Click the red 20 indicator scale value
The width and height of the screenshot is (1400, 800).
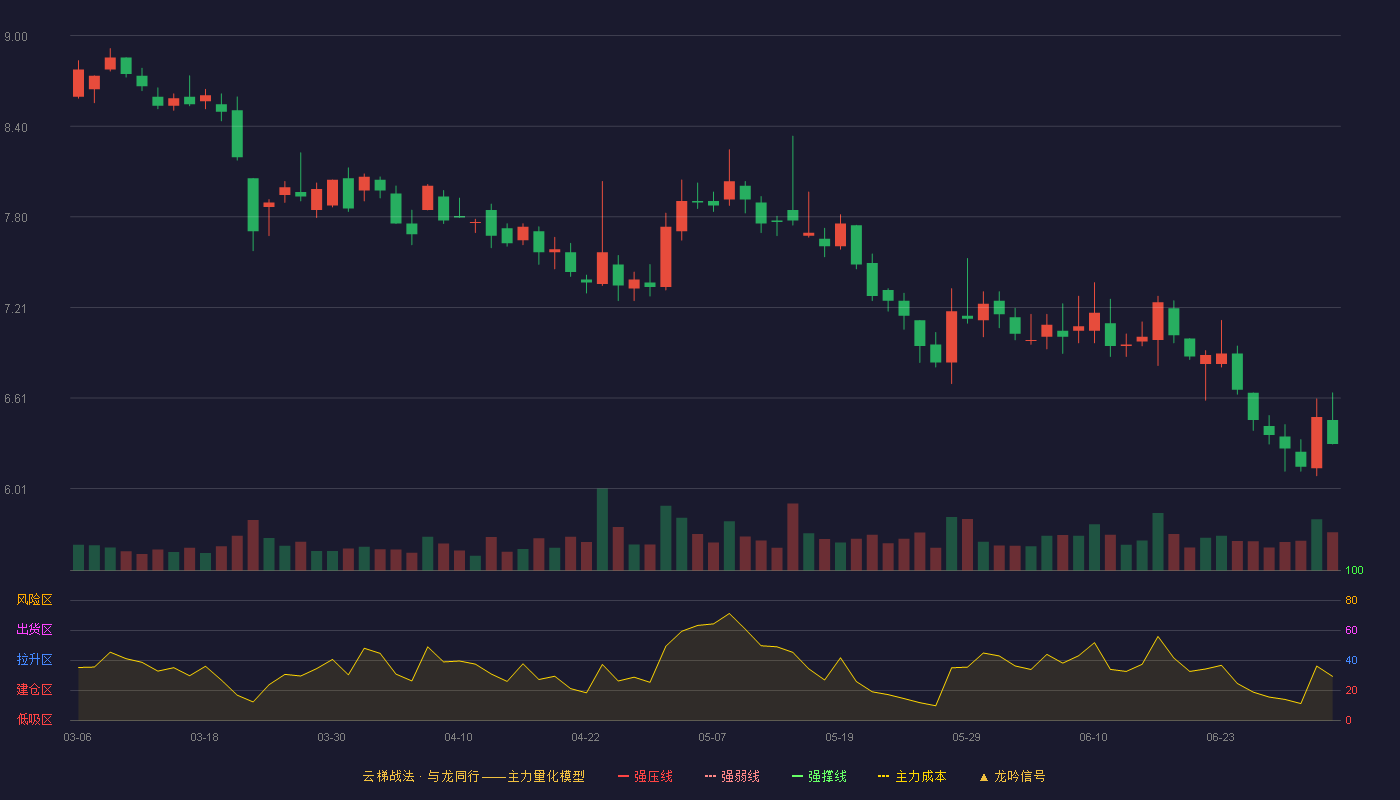[1351, 690]
